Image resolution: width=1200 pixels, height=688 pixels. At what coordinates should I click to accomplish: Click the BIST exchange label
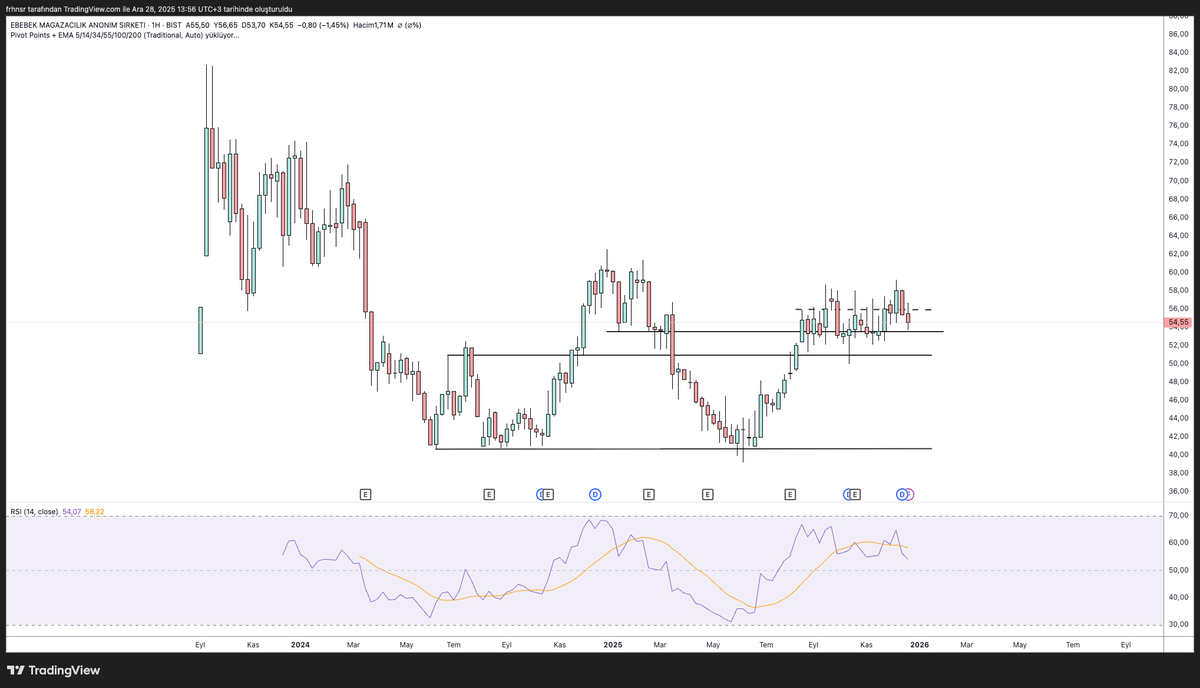click(x=174, y=25)
